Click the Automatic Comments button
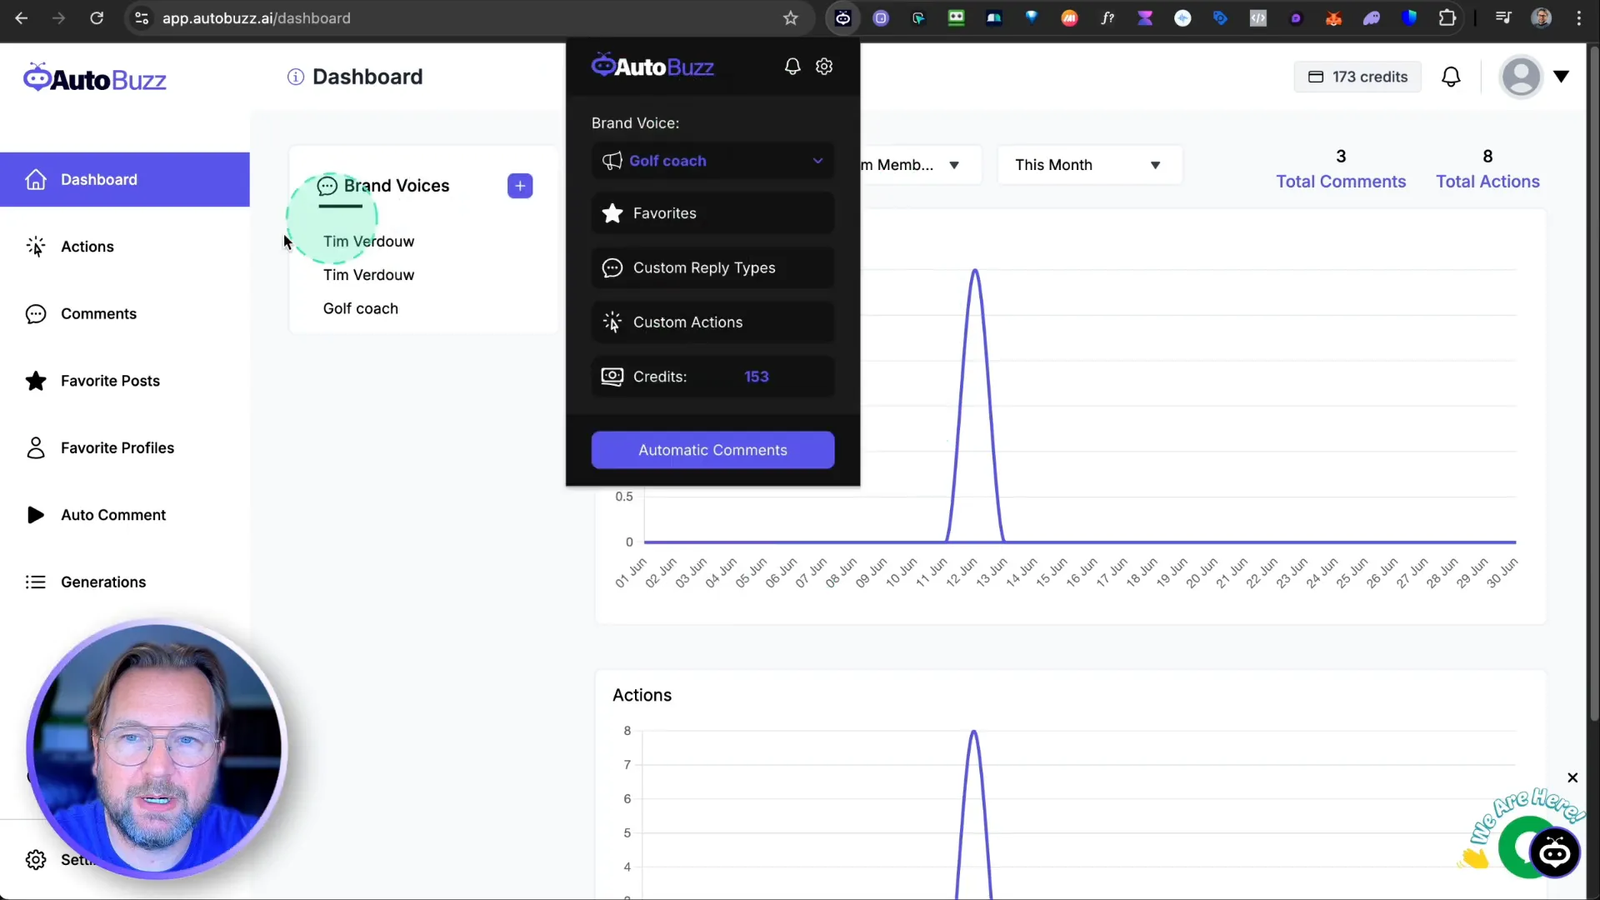This screenshot has width=1600, height=900. 713,450
